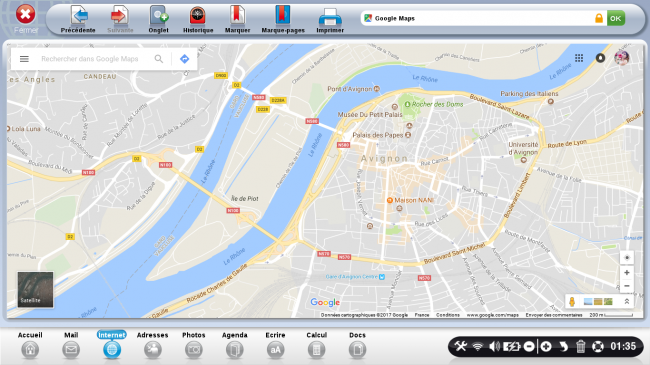Click the green OK button
650x365 pixels.
click(x=616, y=18)
